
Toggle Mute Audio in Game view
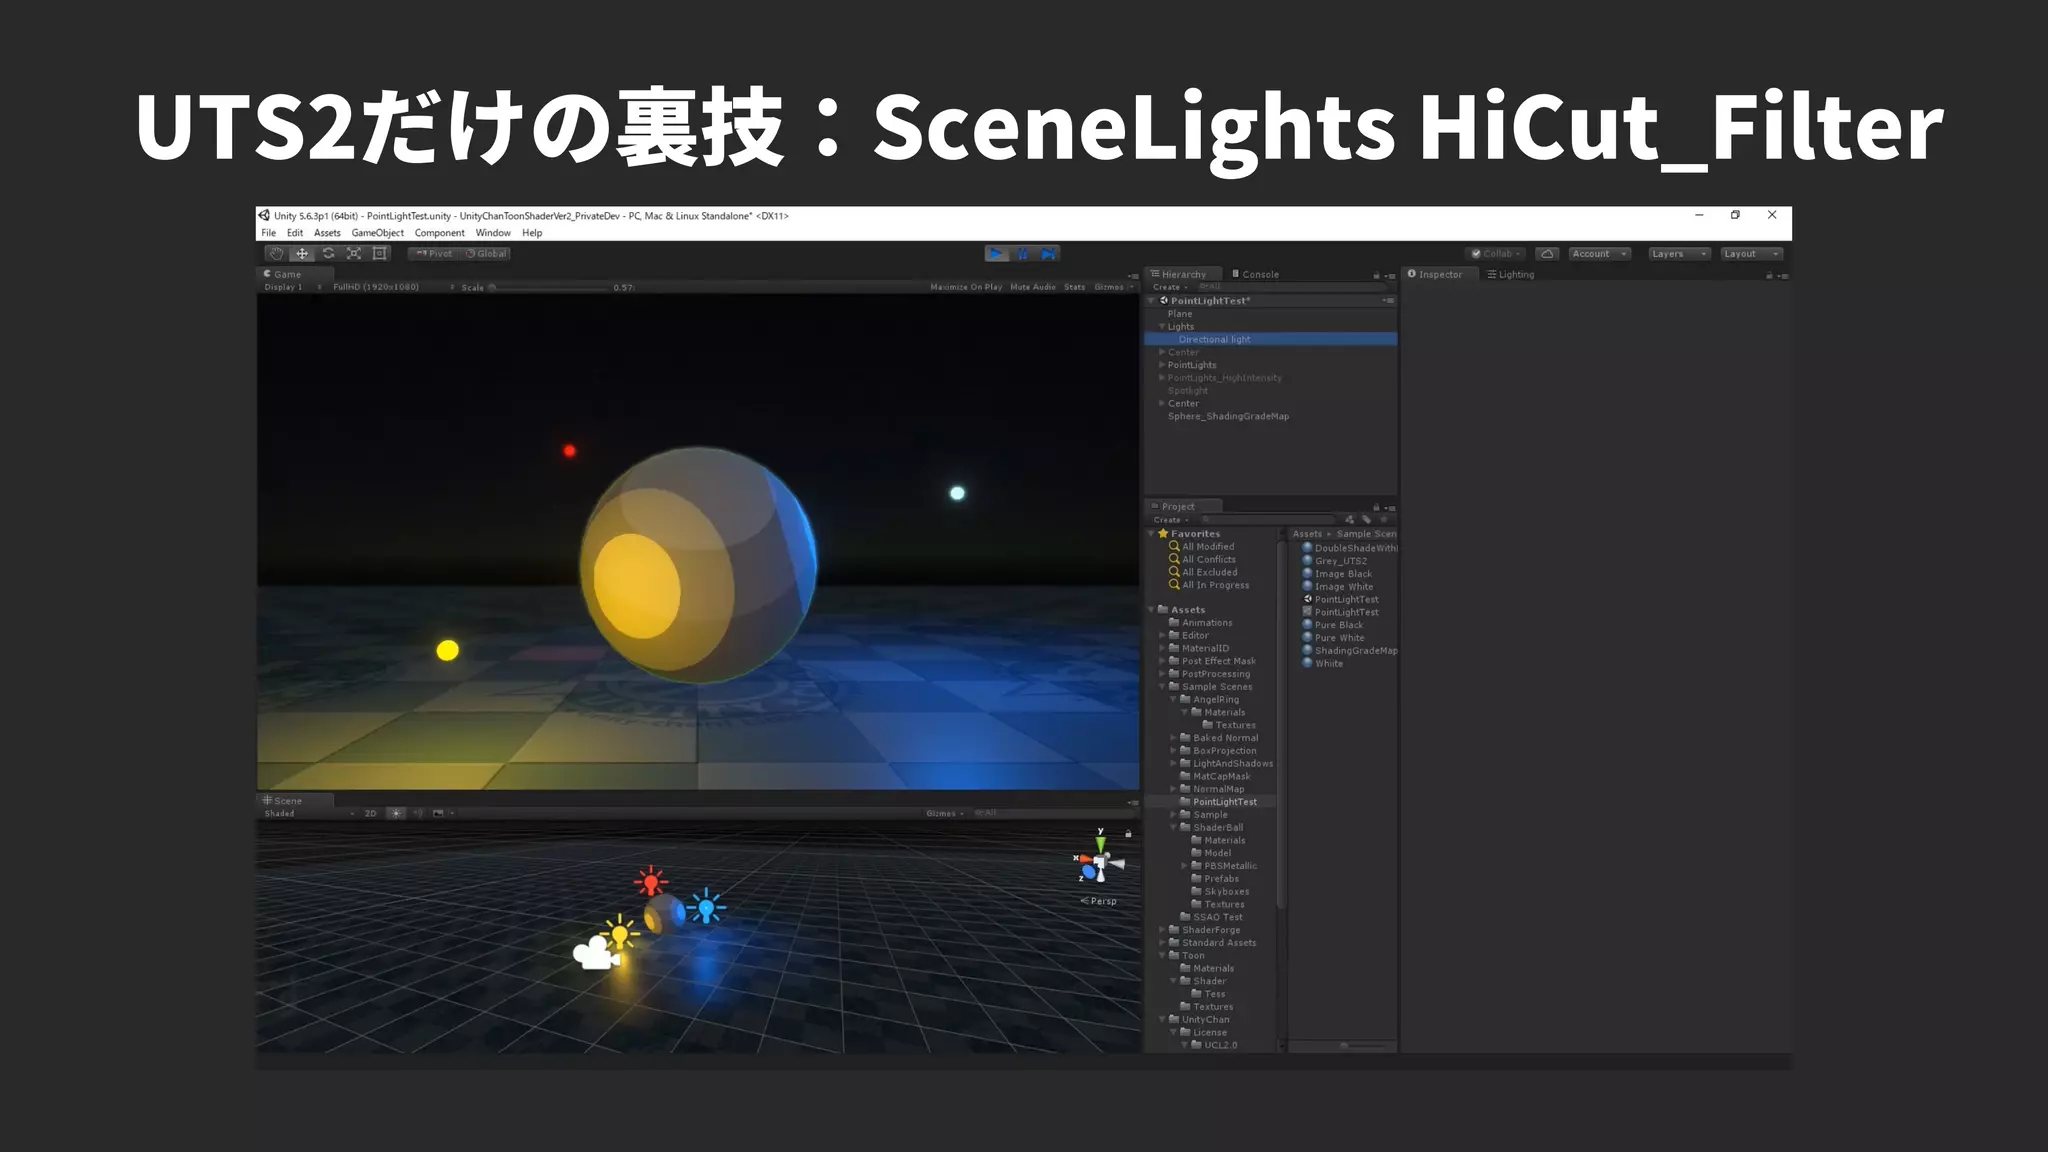[x=1033, y=287]
